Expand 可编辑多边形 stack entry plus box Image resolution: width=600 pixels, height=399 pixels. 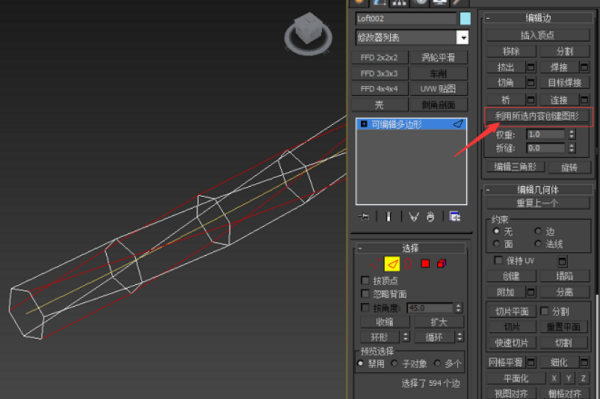click(x=364, y=124)
